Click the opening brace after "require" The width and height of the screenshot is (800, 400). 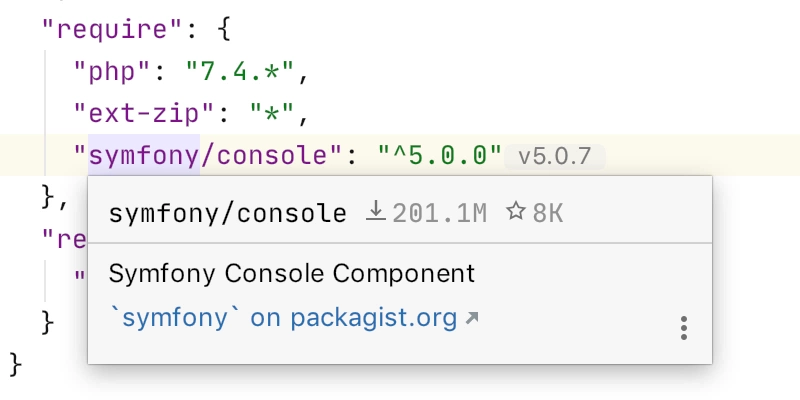tap(224, 30)
